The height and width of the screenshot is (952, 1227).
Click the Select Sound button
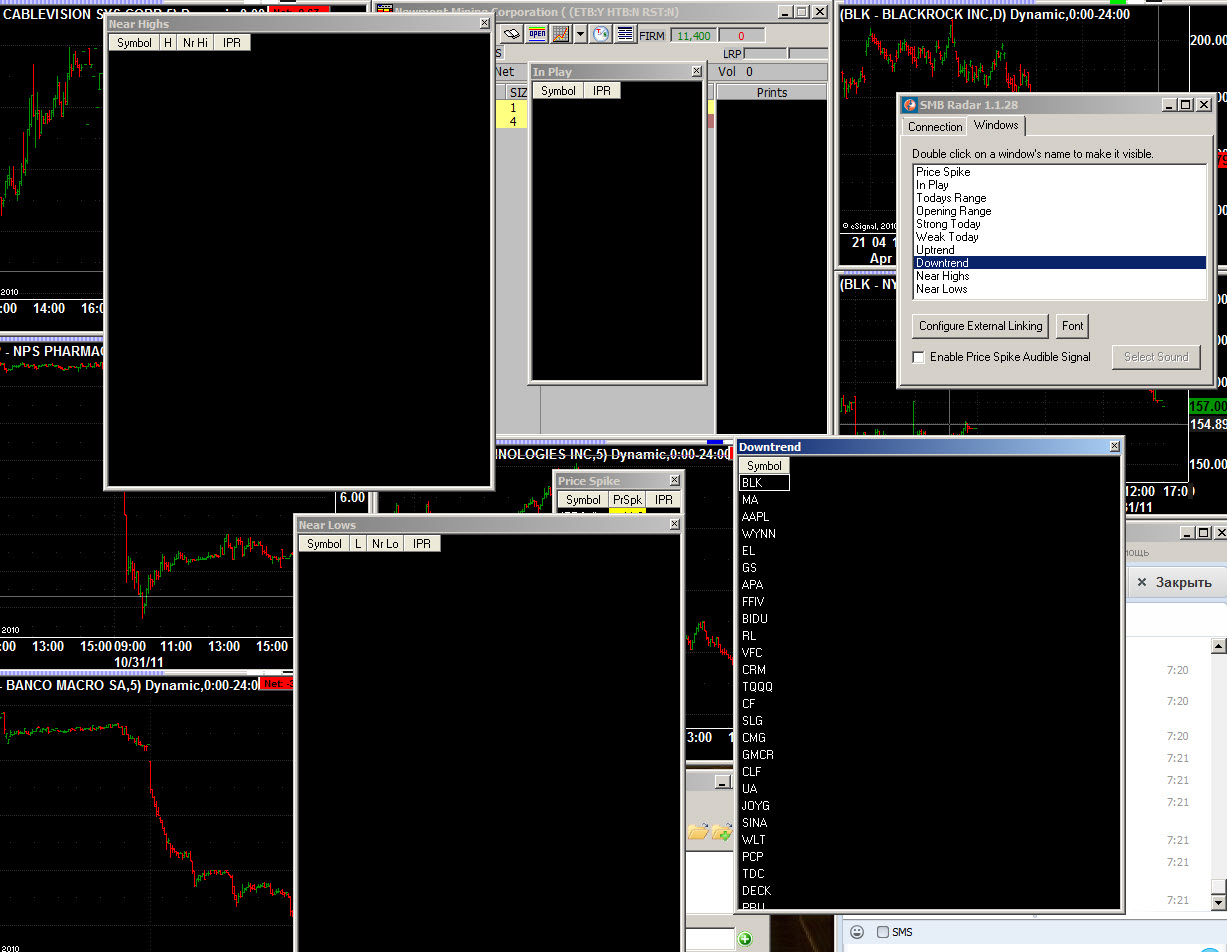[1156, 357]
